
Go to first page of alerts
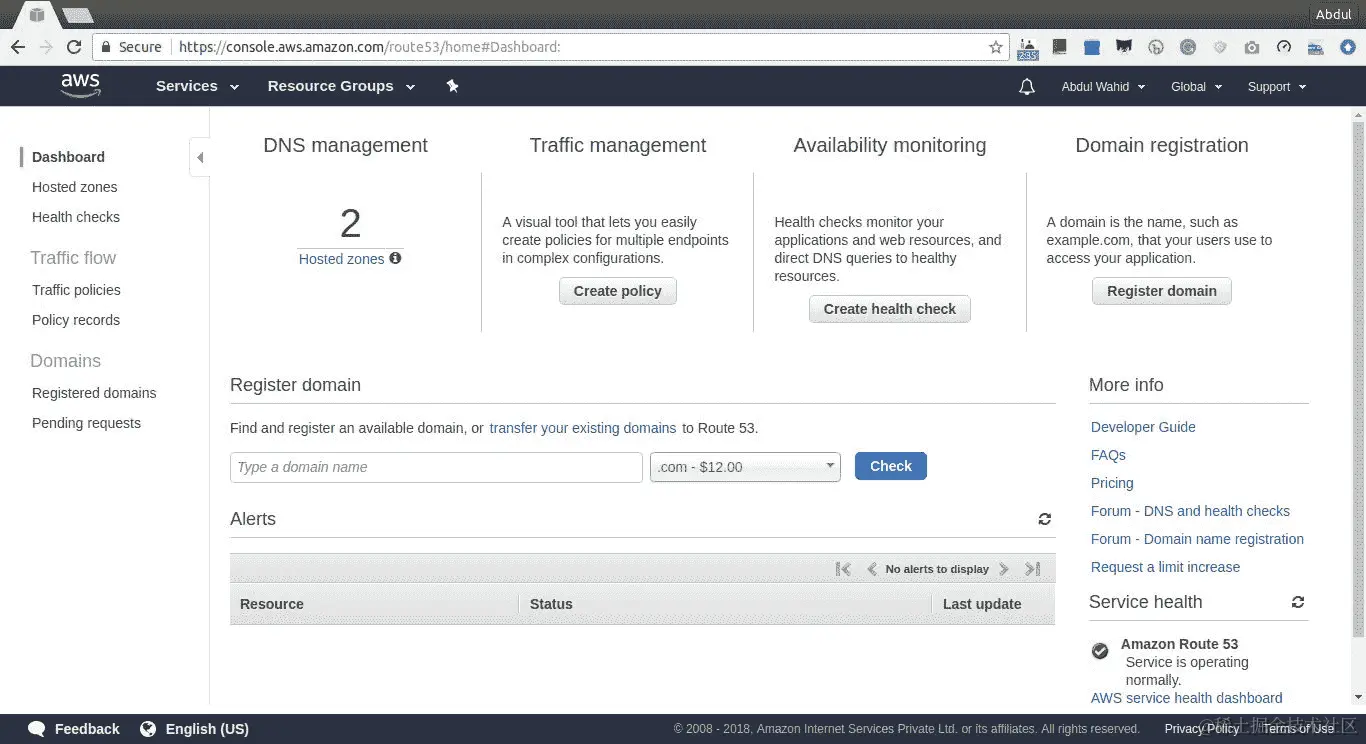pyautogui.click(x=843, y=569)
